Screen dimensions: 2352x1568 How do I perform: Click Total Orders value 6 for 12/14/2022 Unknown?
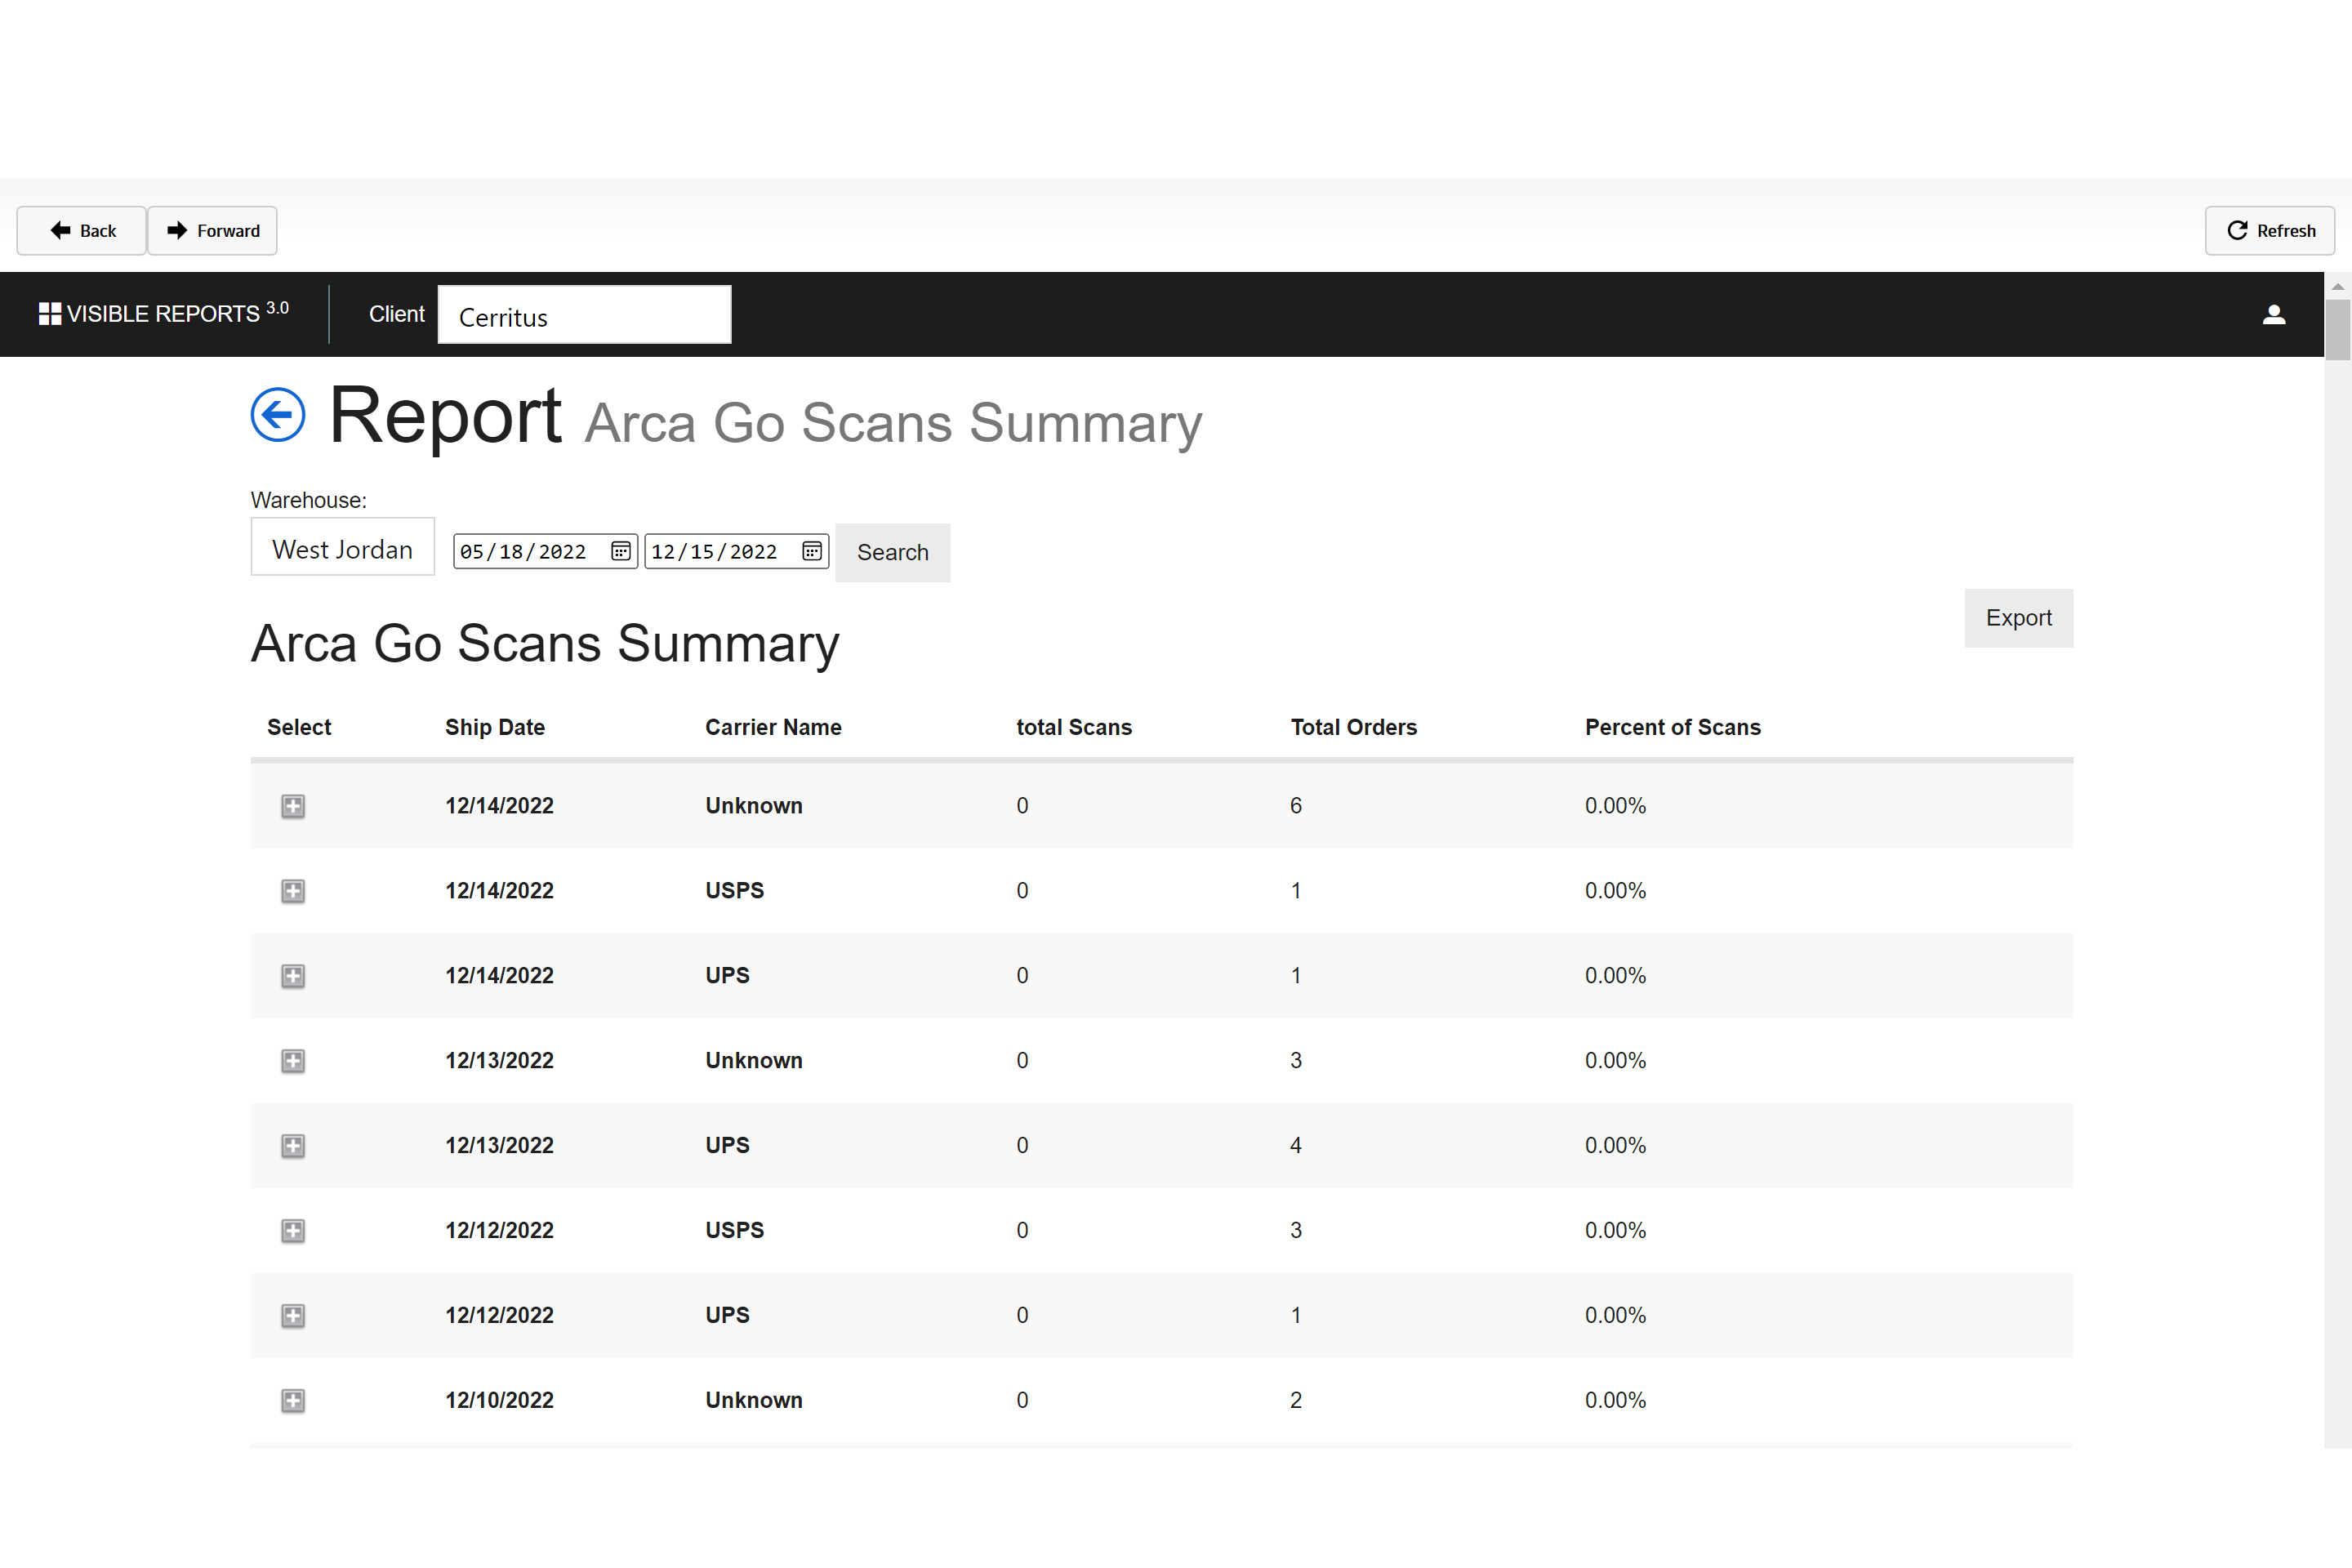(x=1296, y=806)
